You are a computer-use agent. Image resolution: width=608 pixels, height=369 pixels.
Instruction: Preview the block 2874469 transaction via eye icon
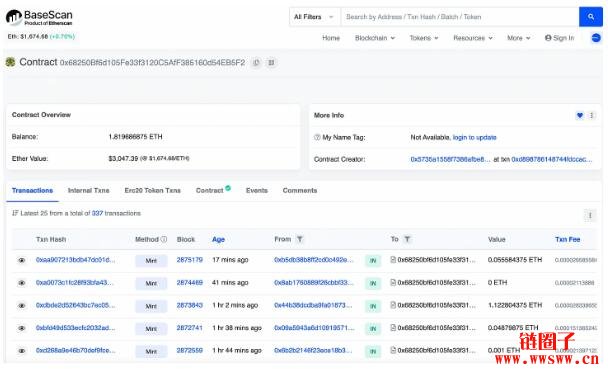pos(22,283)
